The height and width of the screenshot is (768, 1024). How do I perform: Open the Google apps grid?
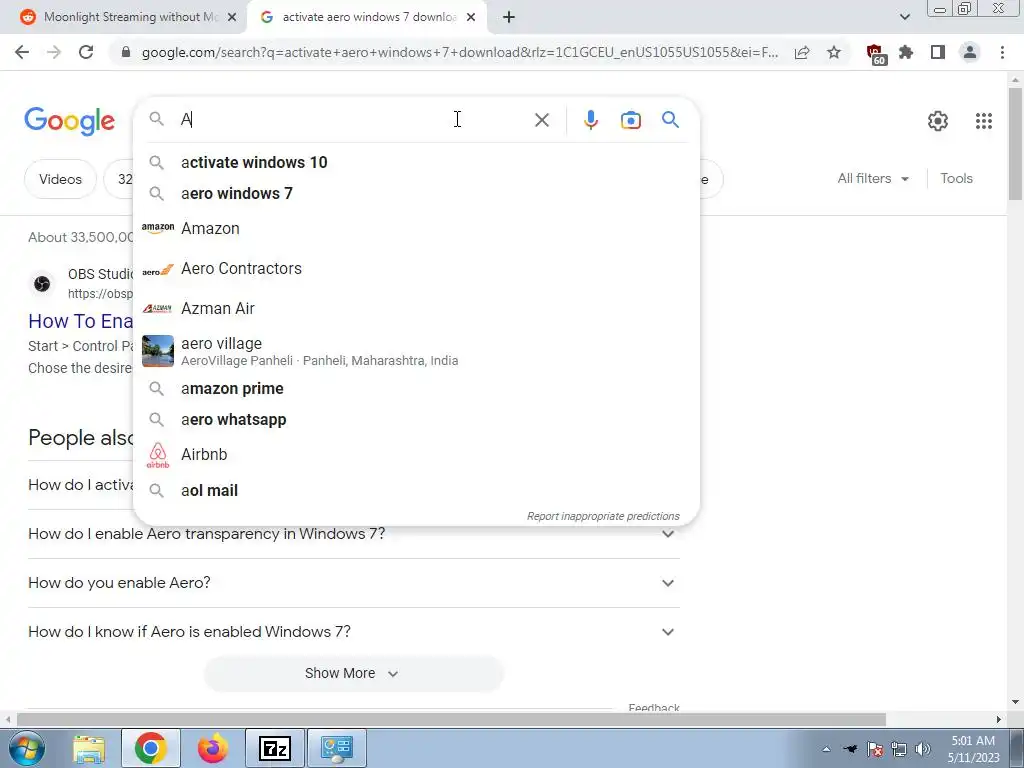(984, 121)
